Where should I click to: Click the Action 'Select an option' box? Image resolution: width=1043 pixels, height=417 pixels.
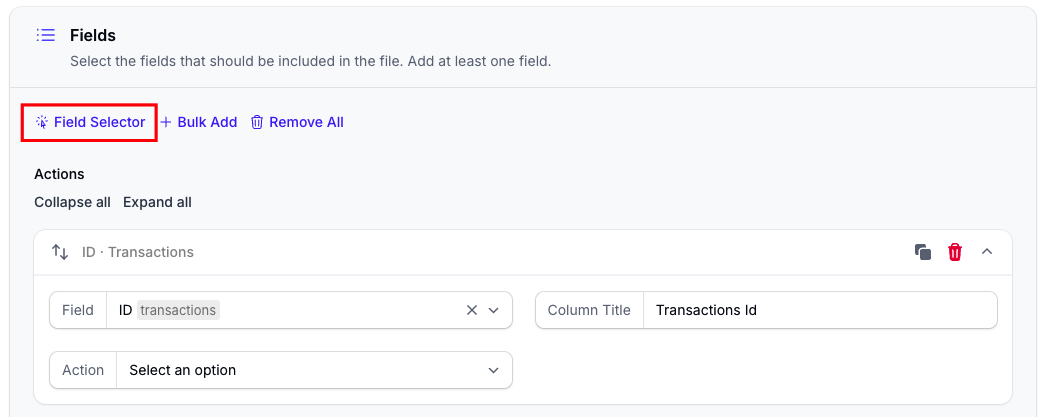[314, 370]
